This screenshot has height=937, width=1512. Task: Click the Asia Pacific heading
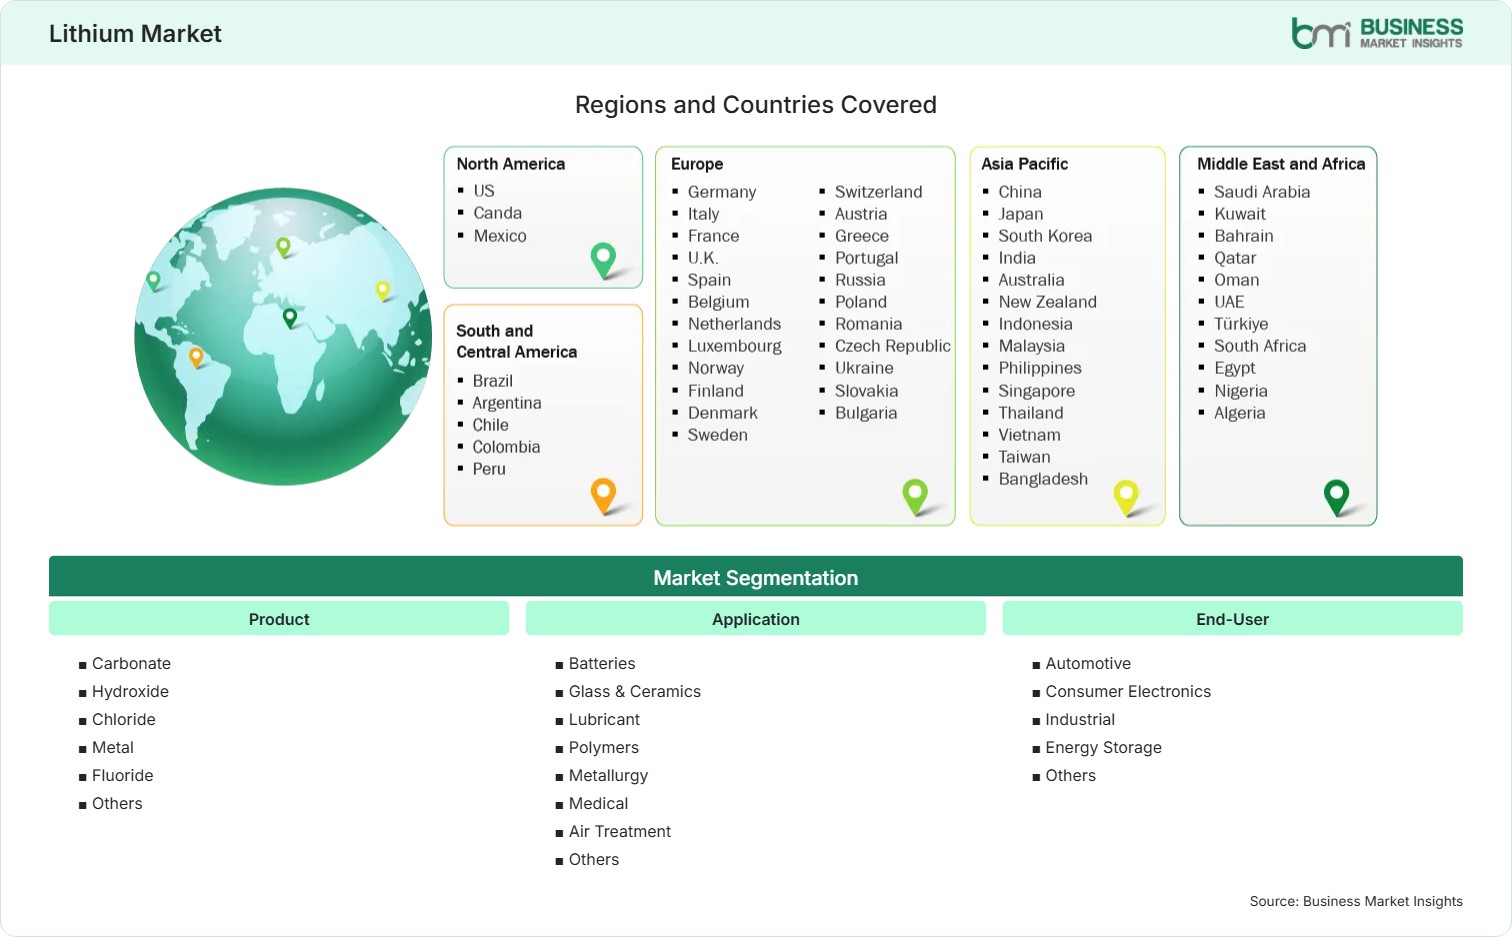pos(1025,164)
